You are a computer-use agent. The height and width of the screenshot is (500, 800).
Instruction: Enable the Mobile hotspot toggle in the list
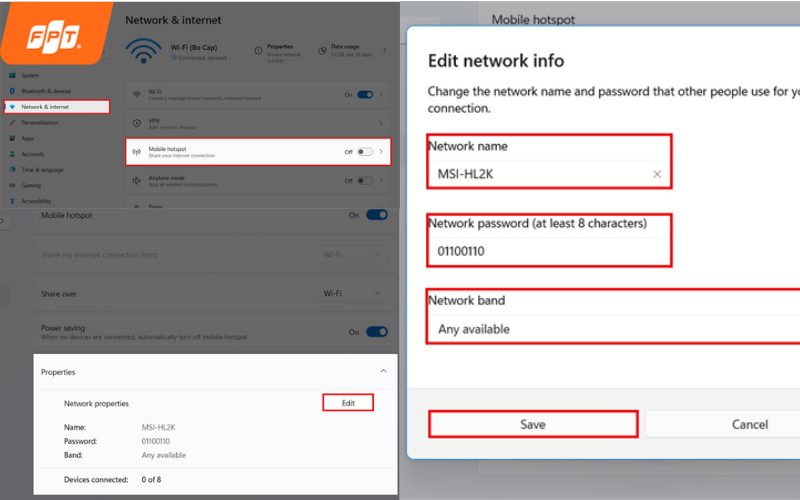pyautogui.click(x=365, y=152)
